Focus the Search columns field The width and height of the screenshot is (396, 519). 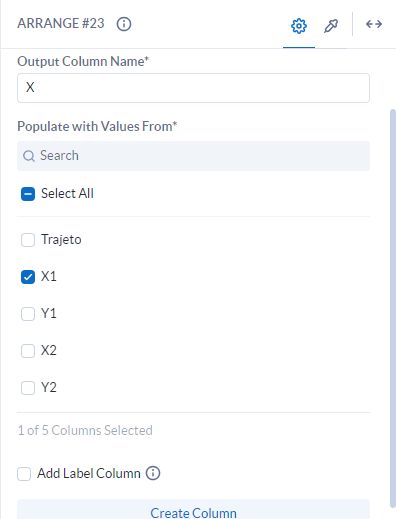193,156
